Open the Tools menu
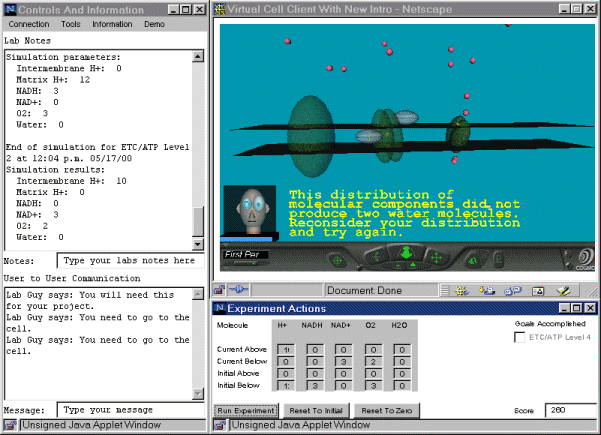 [x=71, y=23]
